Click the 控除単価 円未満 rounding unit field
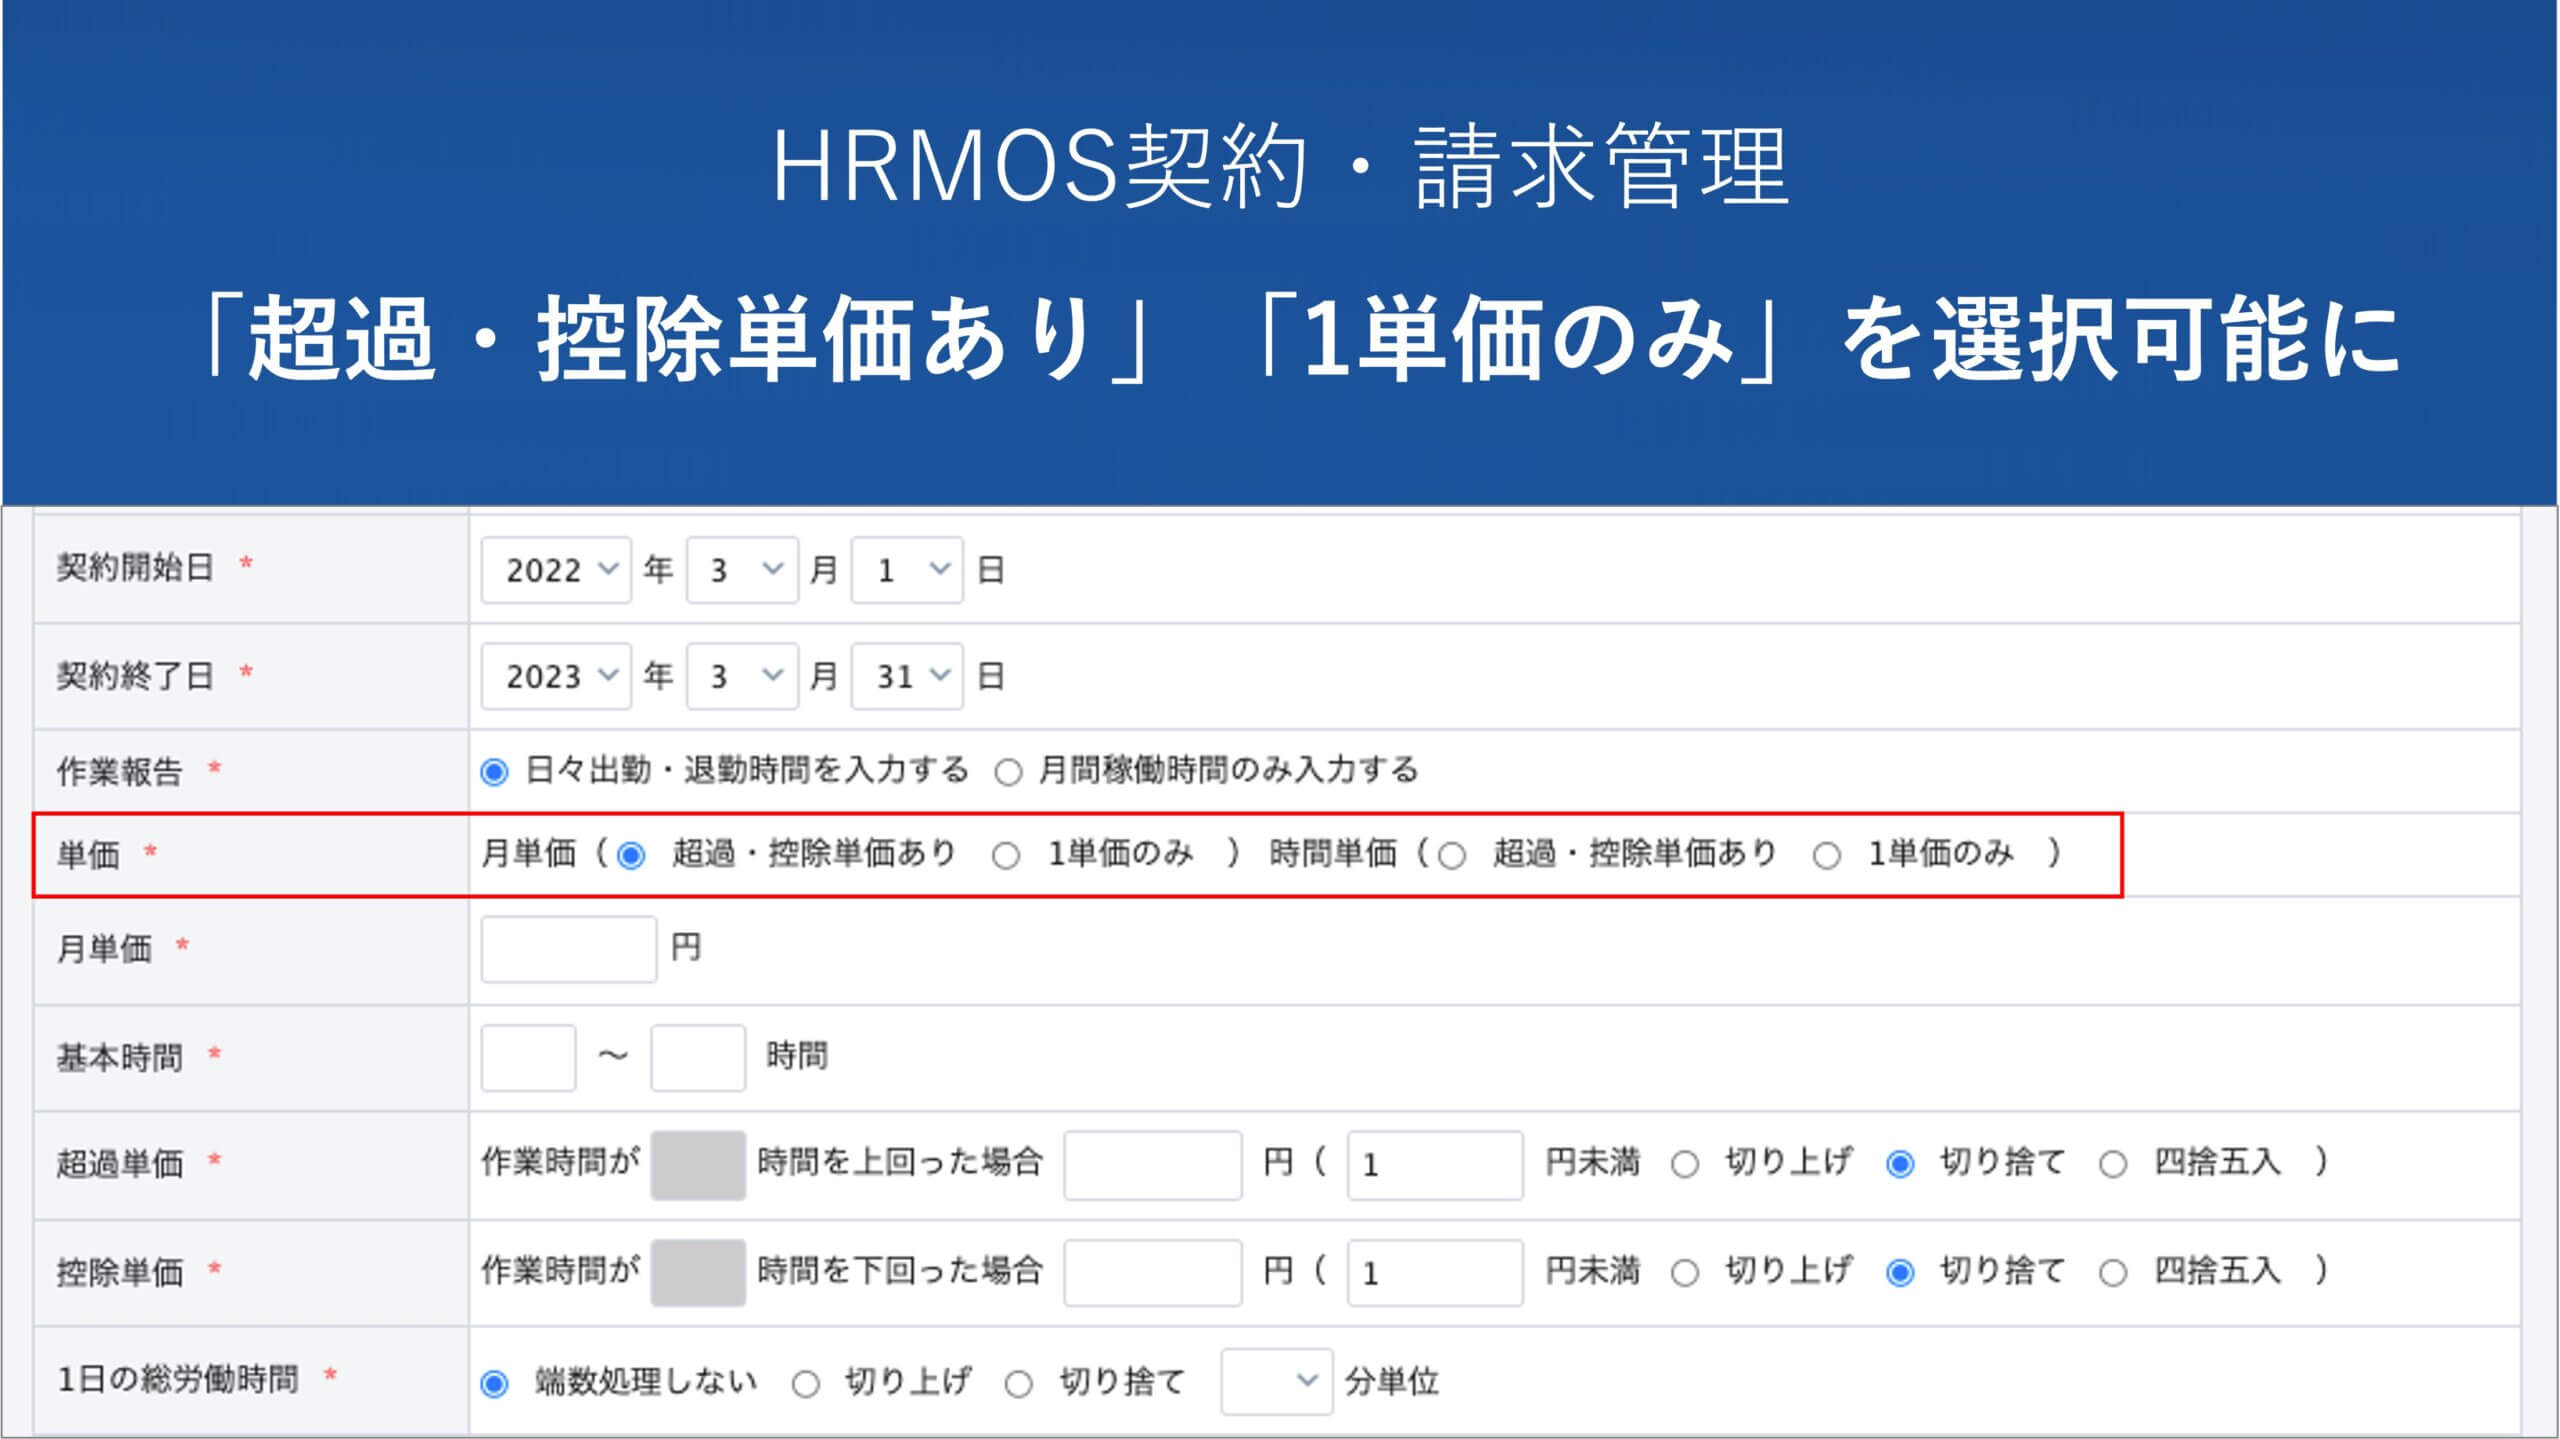 [1435, 1273]
